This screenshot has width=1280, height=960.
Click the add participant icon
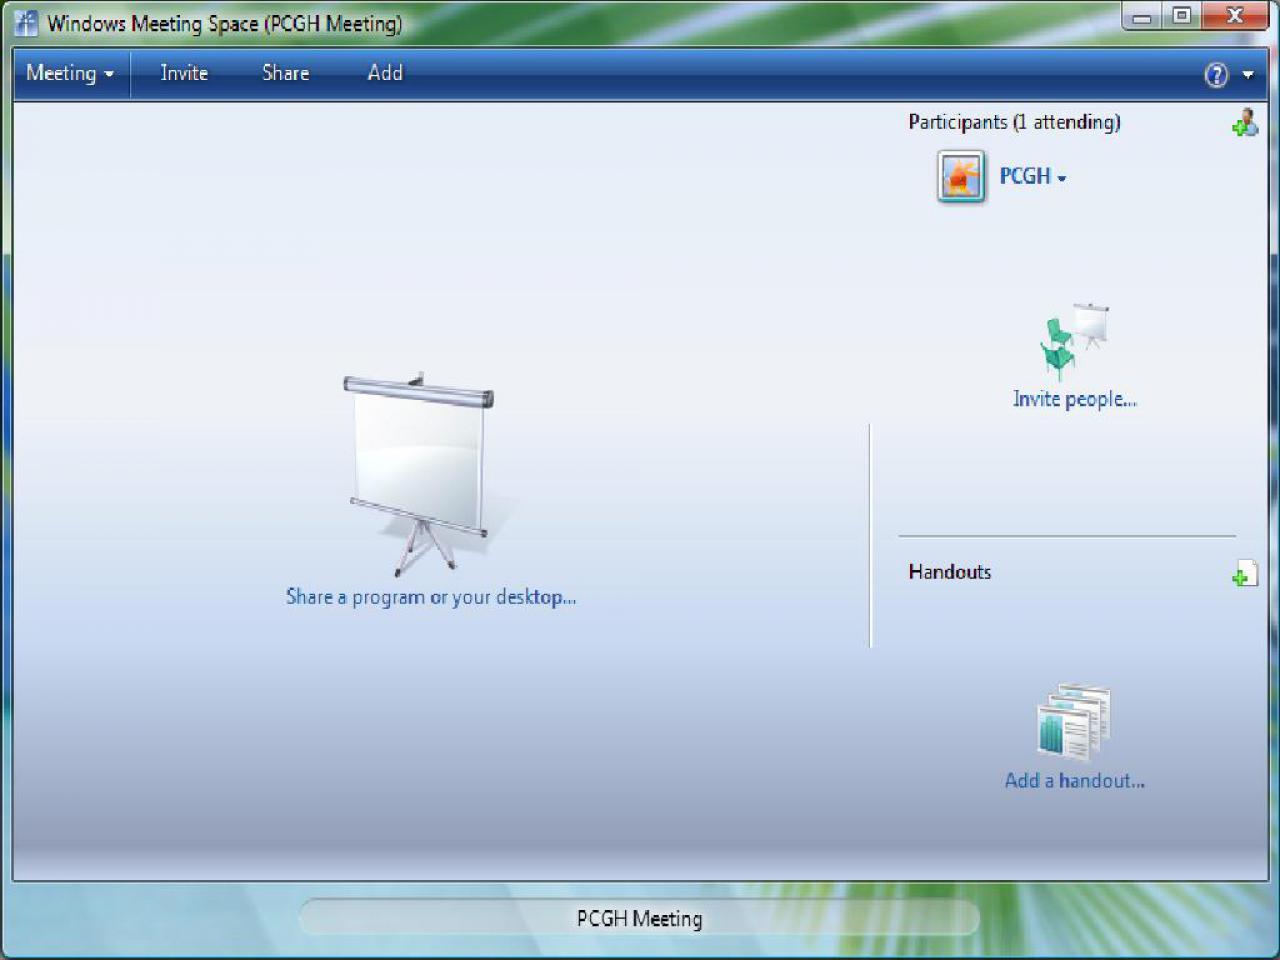(x=1245, y=123)
